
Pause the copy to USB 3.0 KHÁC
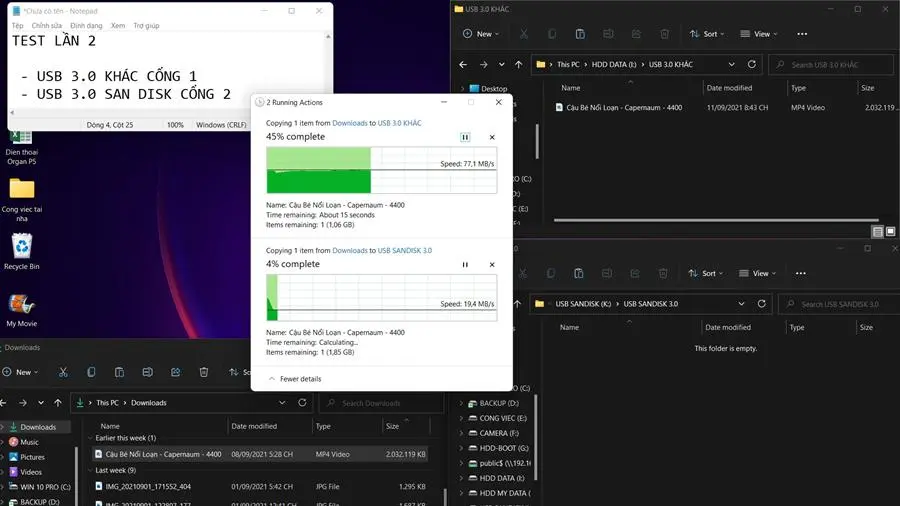[465, 137]
